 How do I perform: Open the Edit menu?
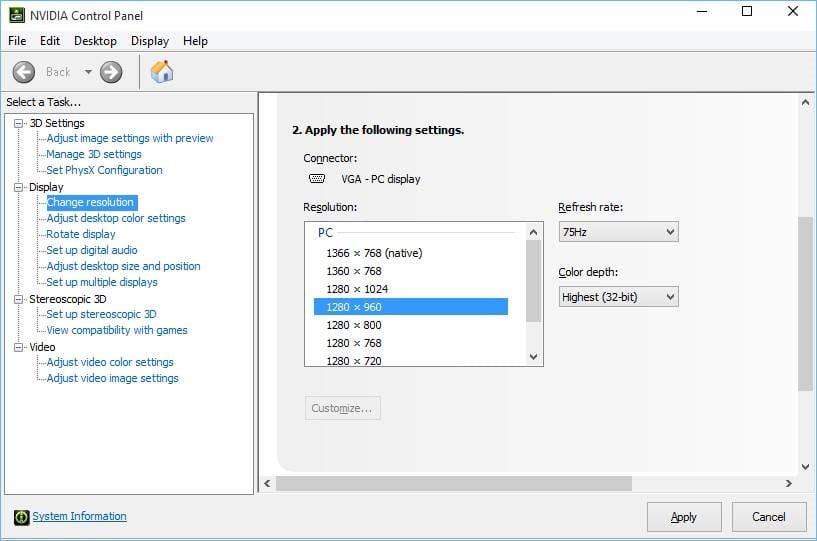point(50,41)
